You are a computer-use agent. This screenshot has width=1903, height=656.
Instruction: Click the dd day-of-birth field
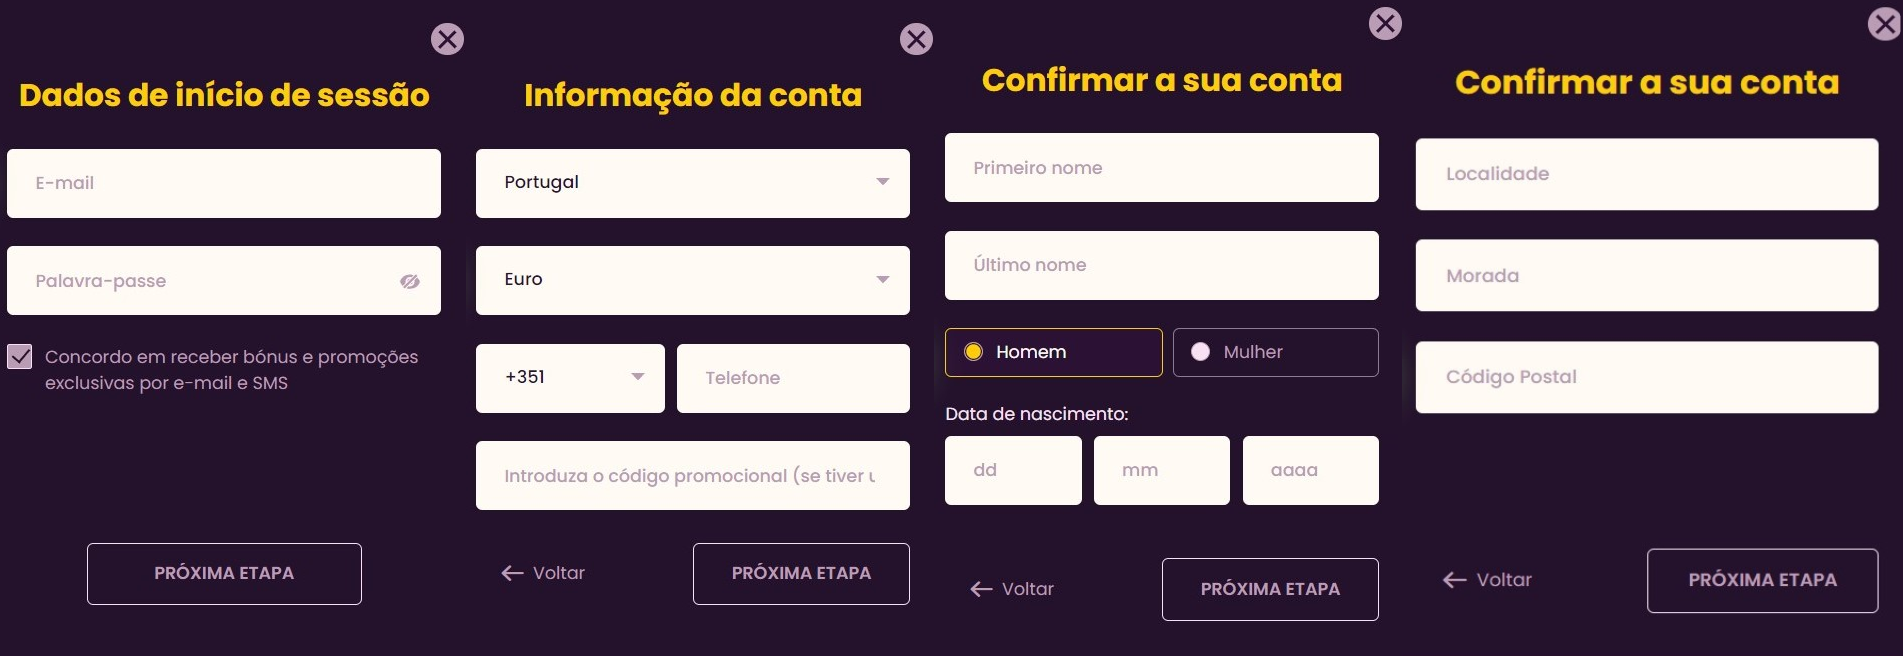click(1012, 470)
